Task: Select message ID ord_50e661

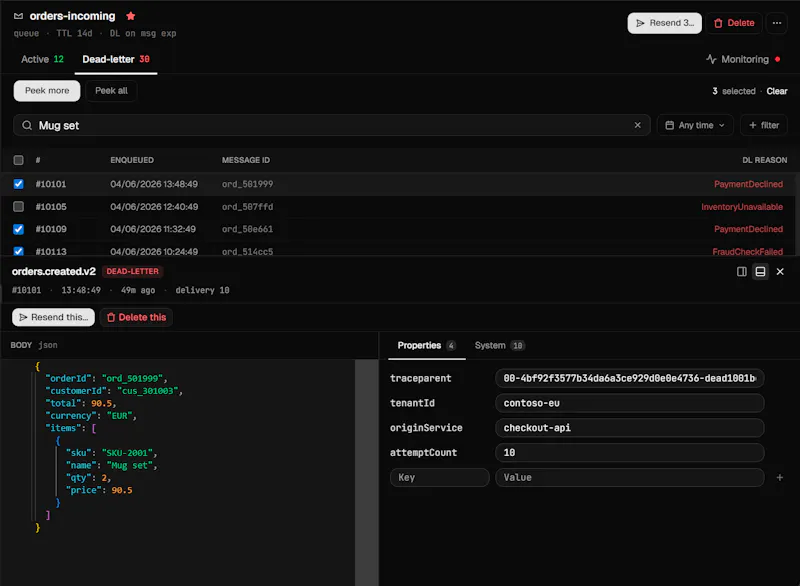Action: pos(247,229)
